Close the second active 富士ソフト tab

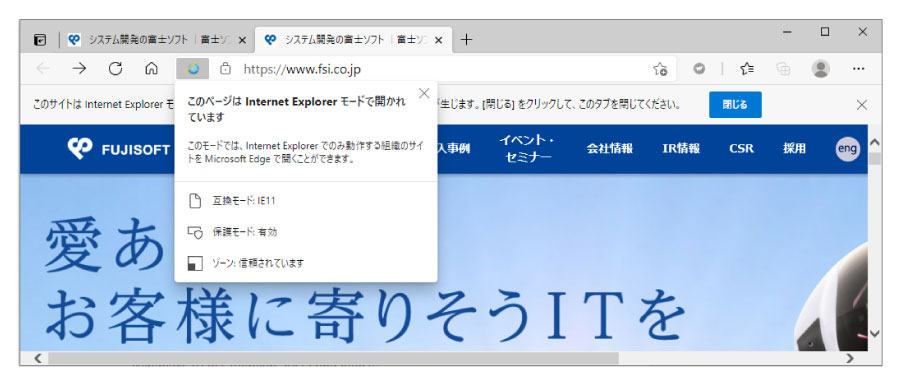click(x=439, y=40)
